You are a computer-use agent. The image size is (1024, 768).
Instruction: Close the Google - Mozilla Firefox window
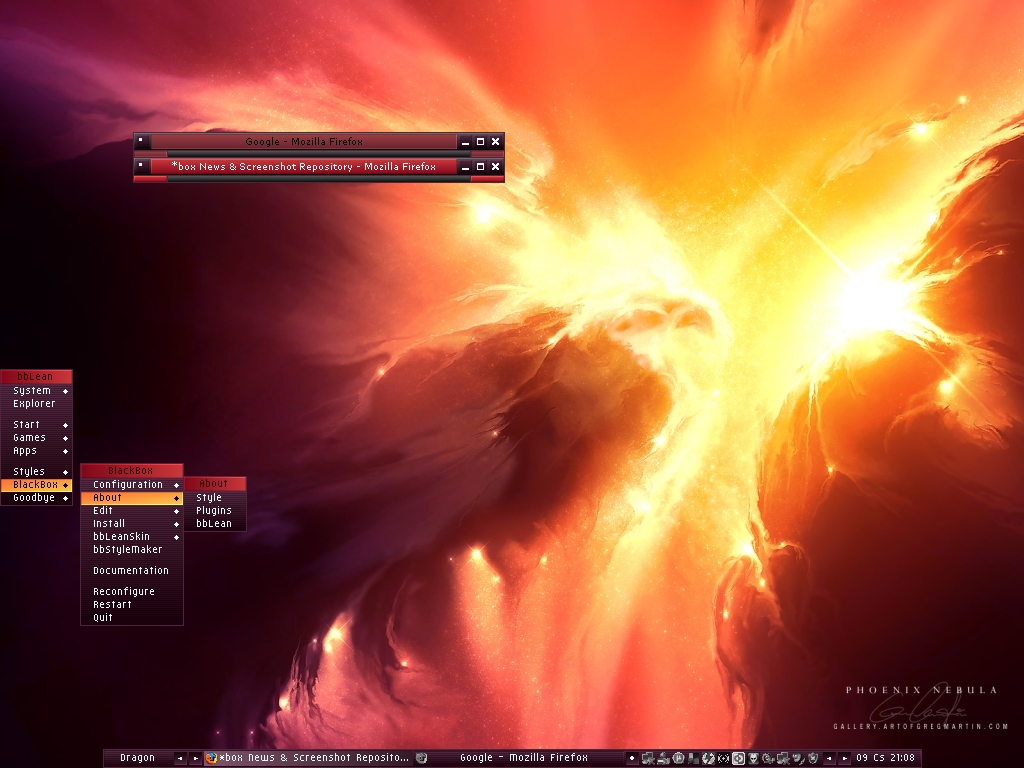coord(496,142)
